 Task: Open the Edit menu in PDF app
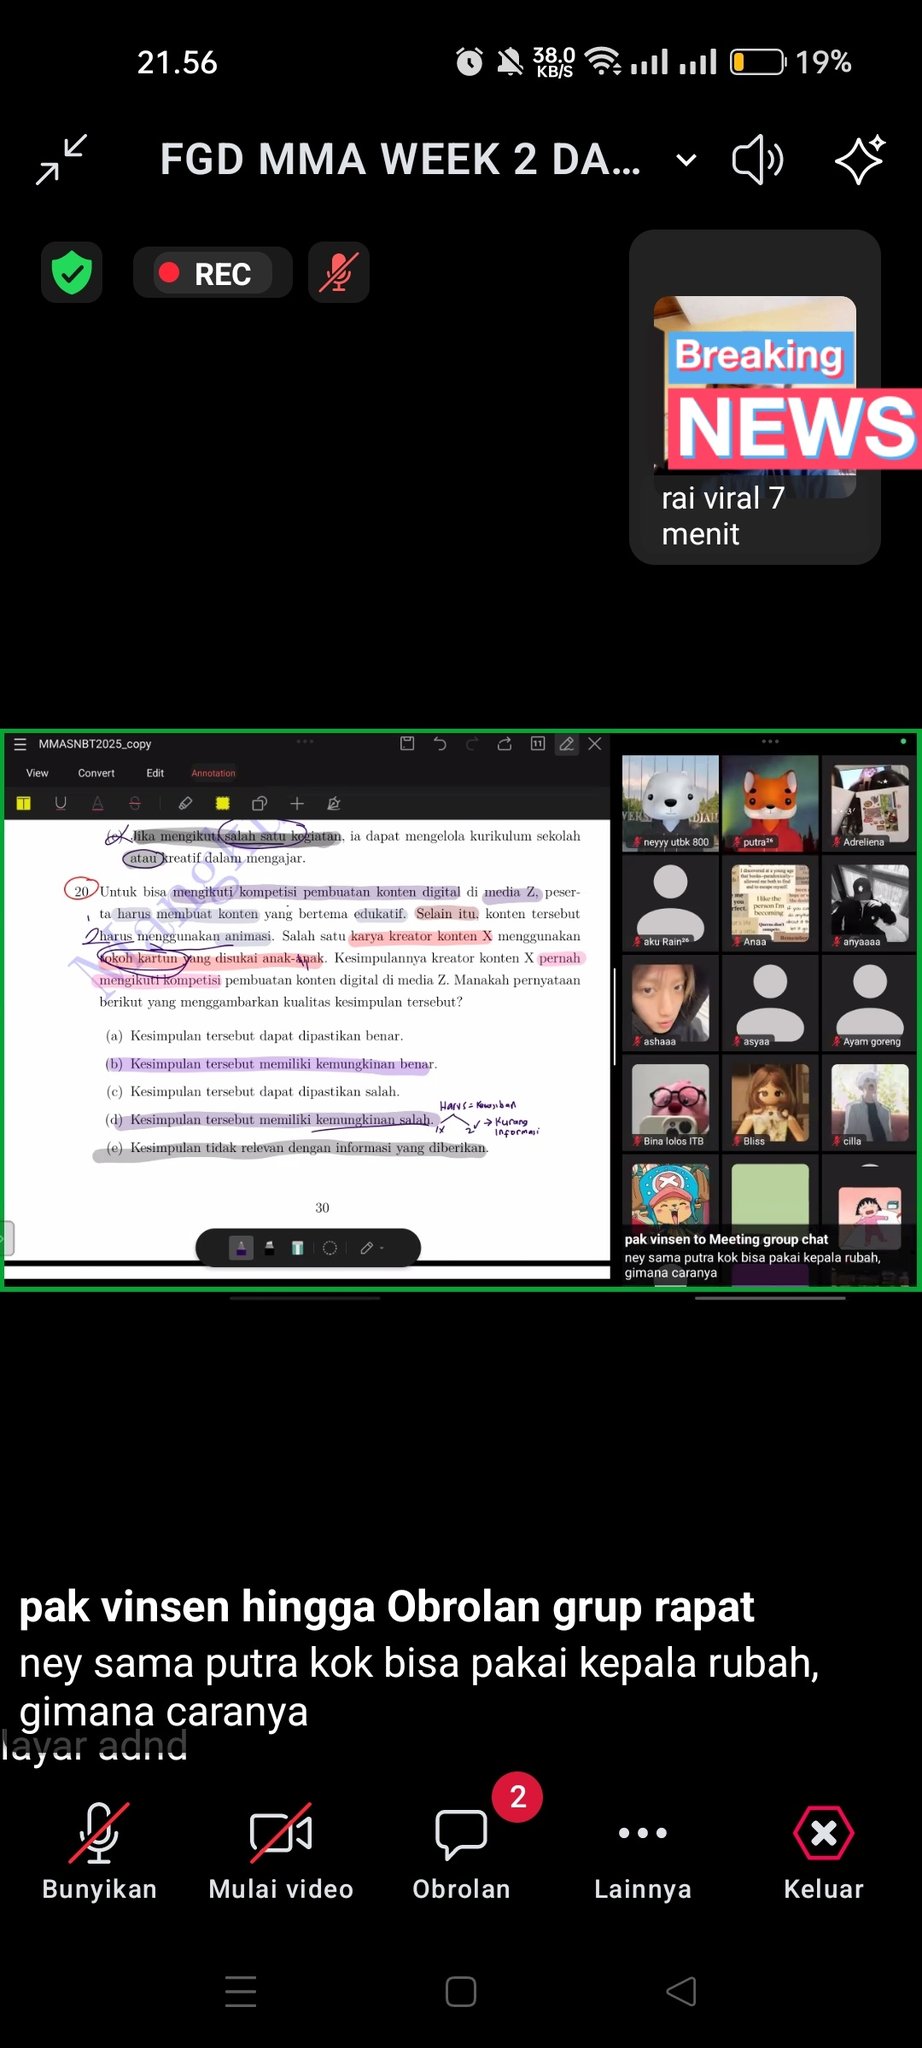155,773
